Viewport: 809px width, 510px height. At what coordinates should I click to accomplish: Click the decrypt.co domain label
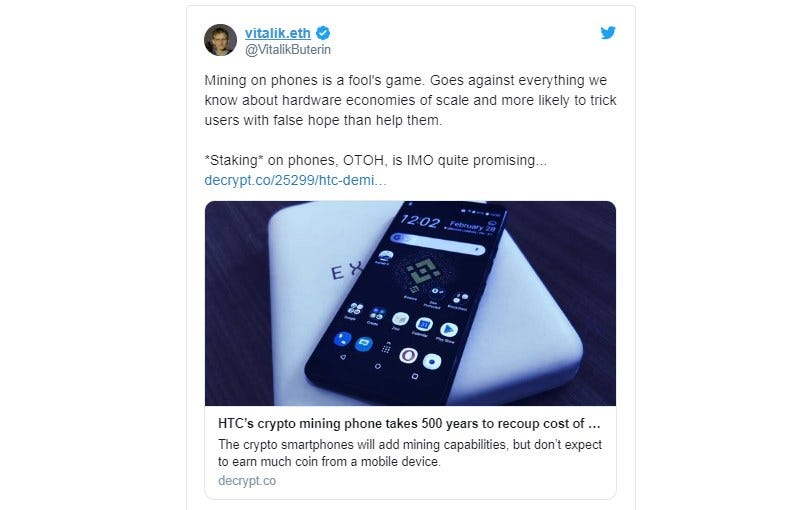click(x=247, y=481)
